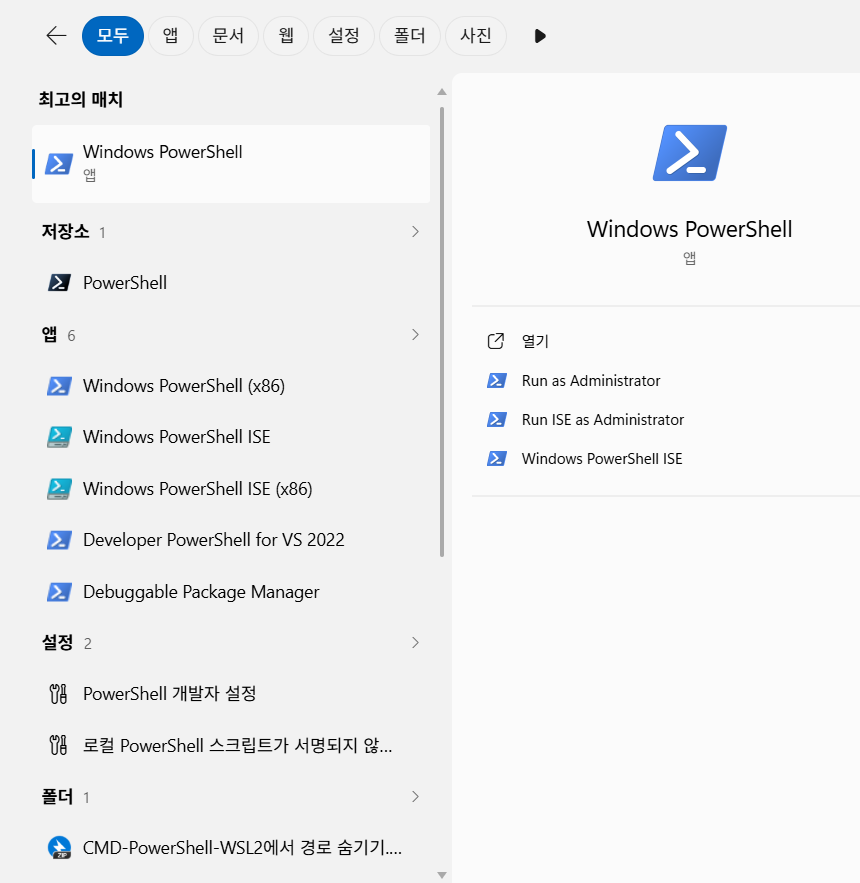The width and height of the screenshot is (860, 883).
Task: Select Run ISE as Administrator
Action: pos(603,420)
